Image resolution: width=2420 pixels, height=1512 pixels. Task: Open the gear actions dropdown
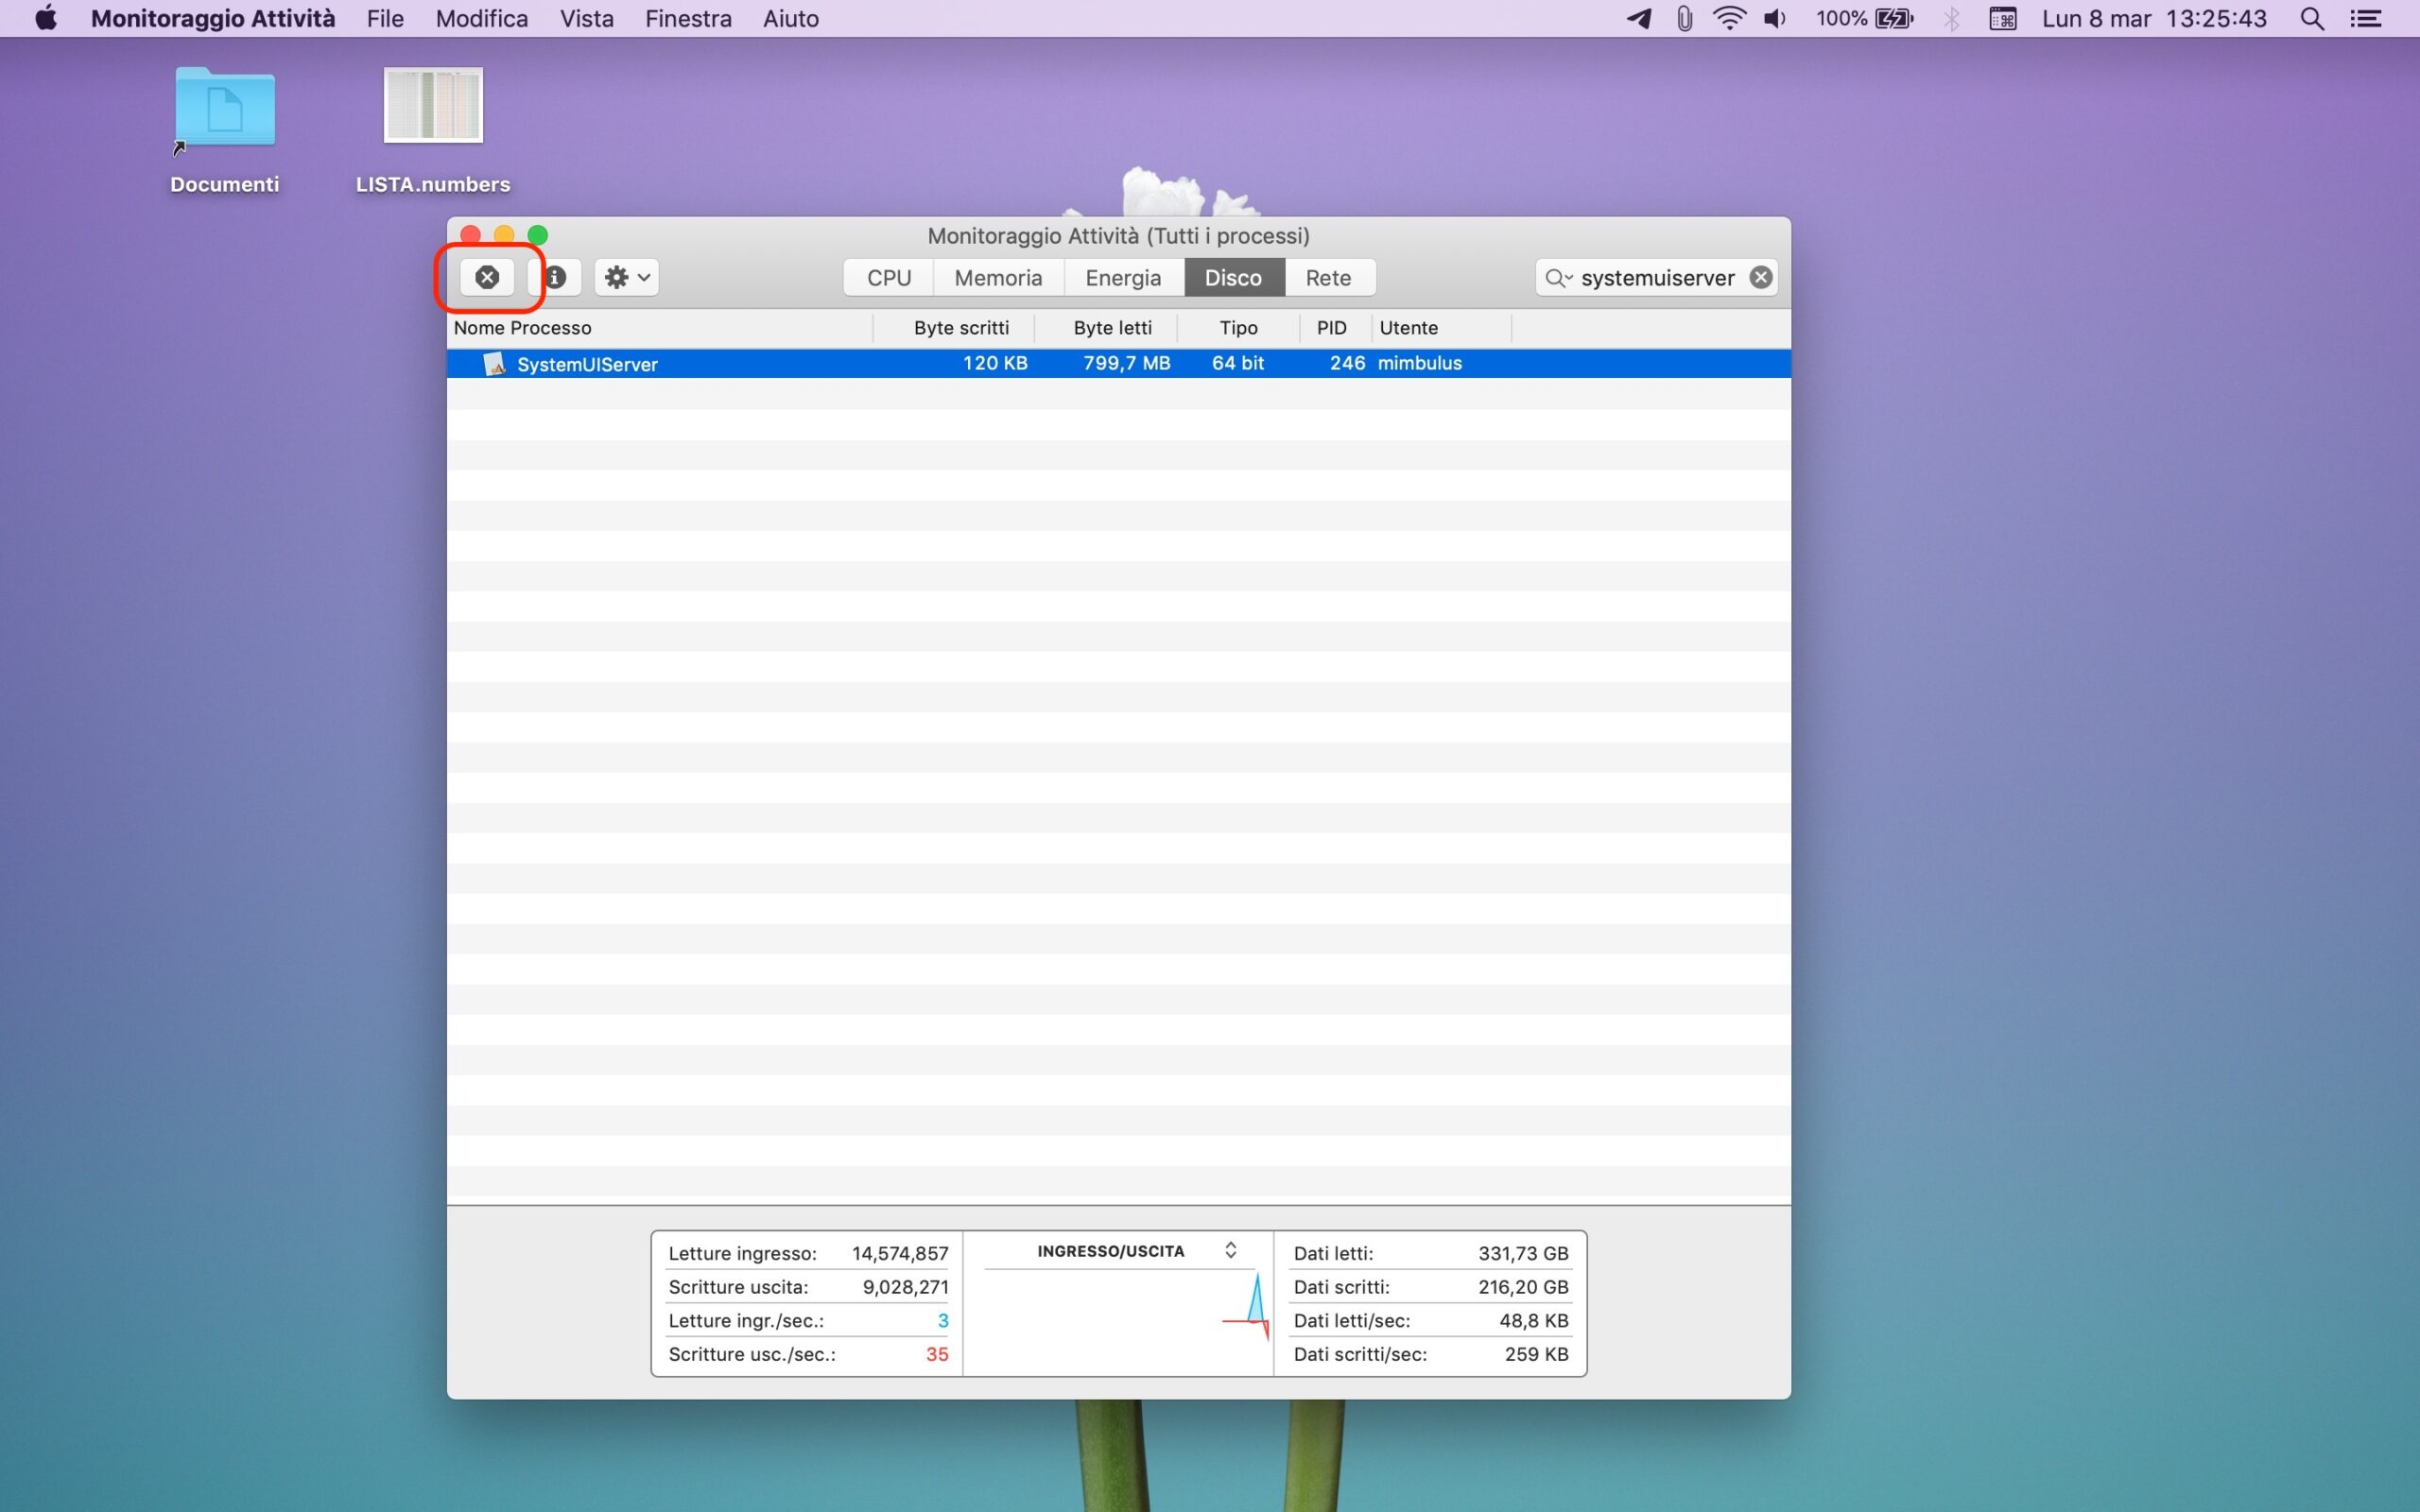tap(627, 277)
